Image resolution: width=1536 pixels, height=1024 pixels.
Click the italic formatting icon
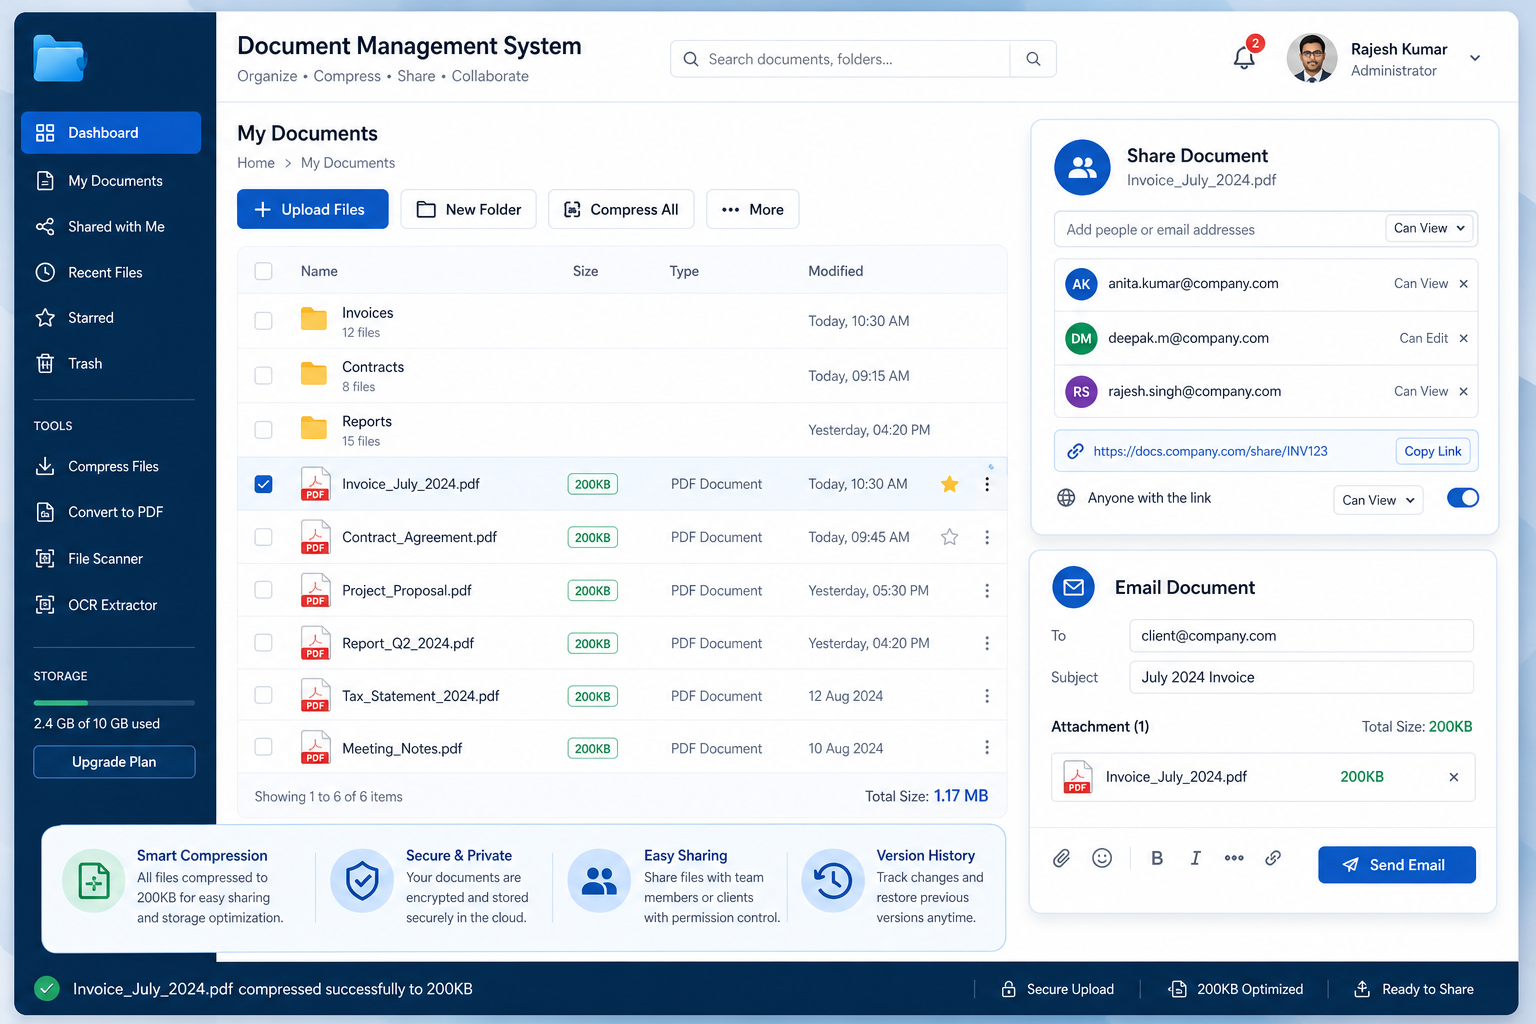click(1195, 858)
